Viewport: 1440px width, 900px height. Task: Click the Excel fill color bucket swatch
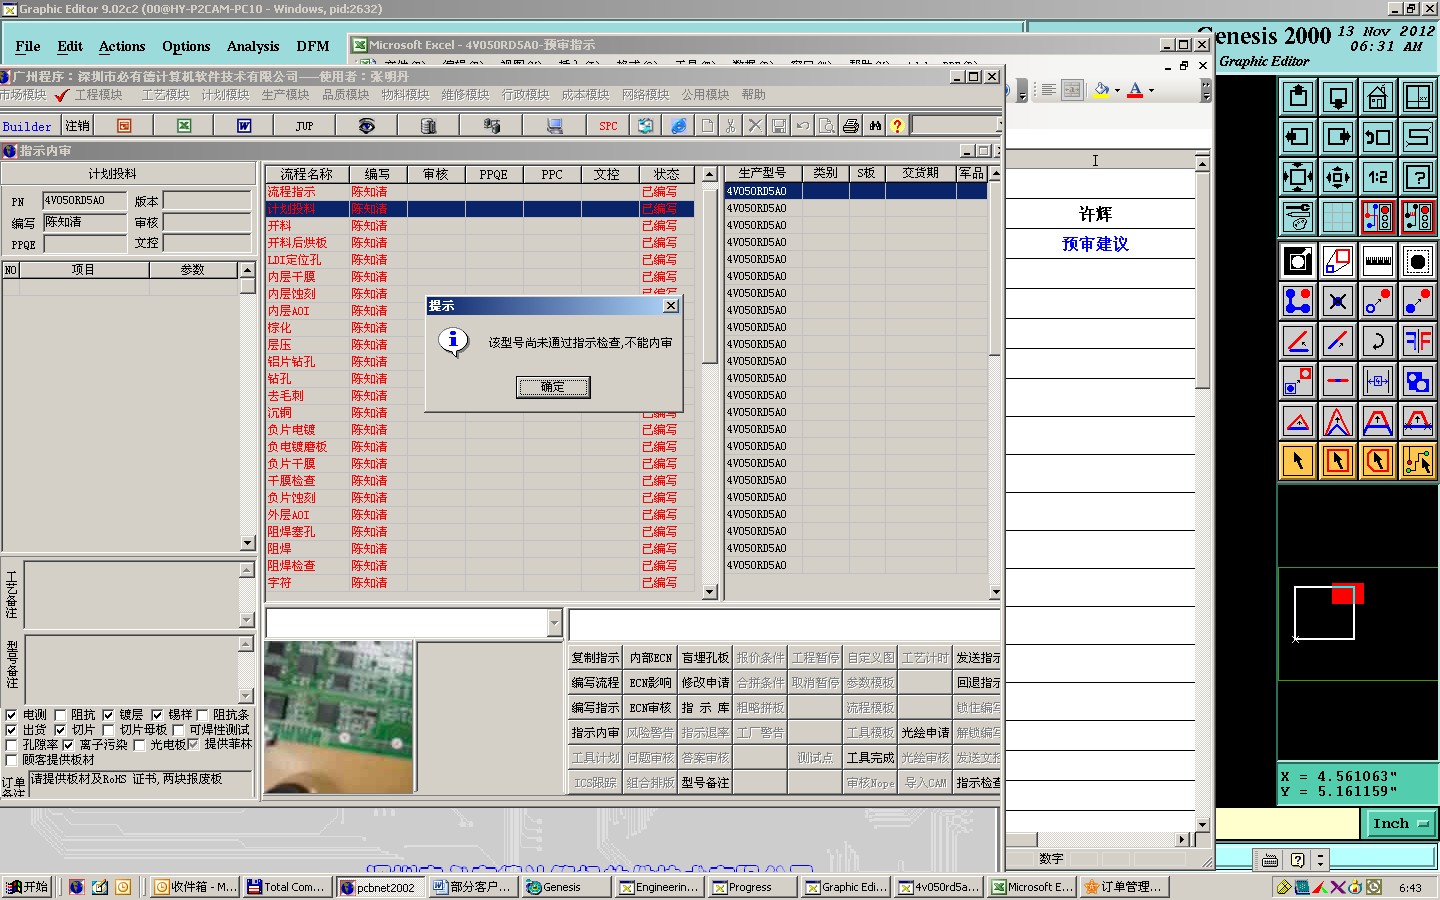pyautogui.click(x=1101, y=90)
